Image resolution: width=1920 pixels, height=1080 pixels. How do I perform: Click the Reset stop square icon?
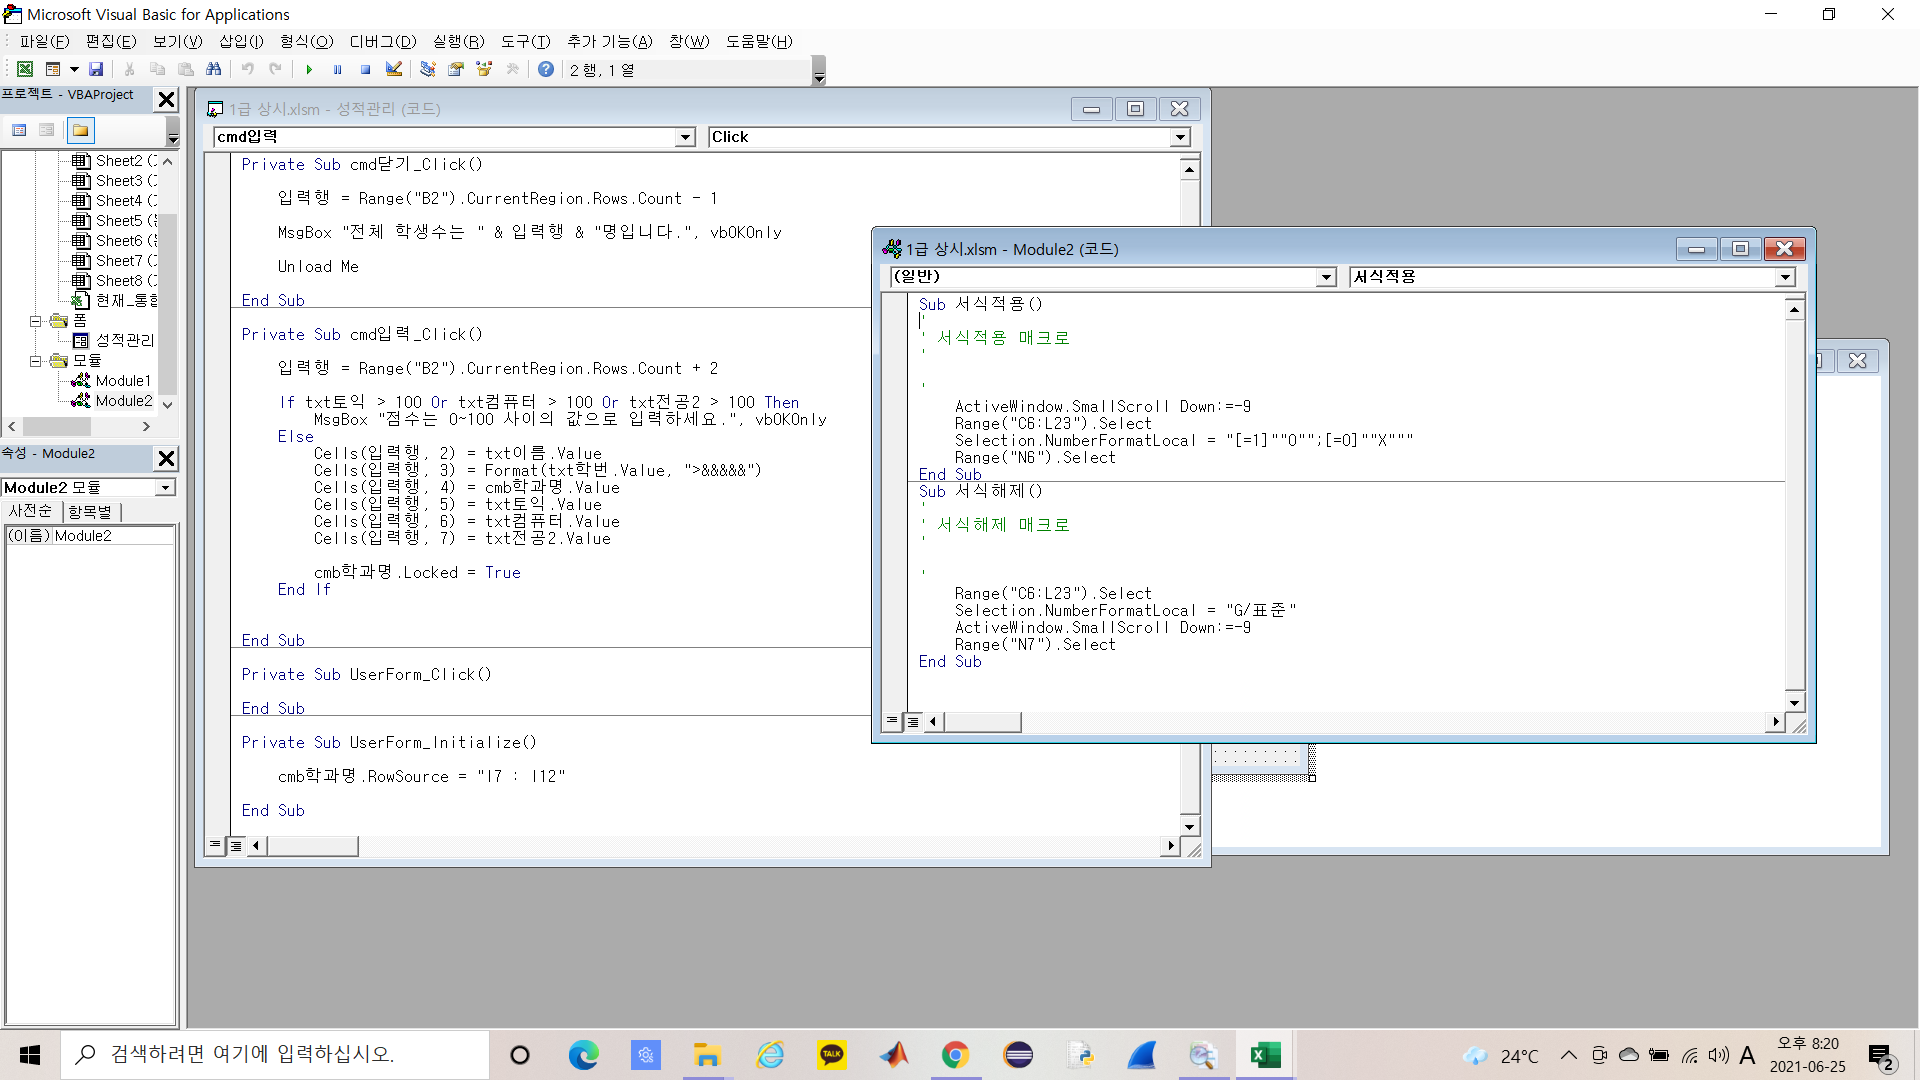[366, 69]
